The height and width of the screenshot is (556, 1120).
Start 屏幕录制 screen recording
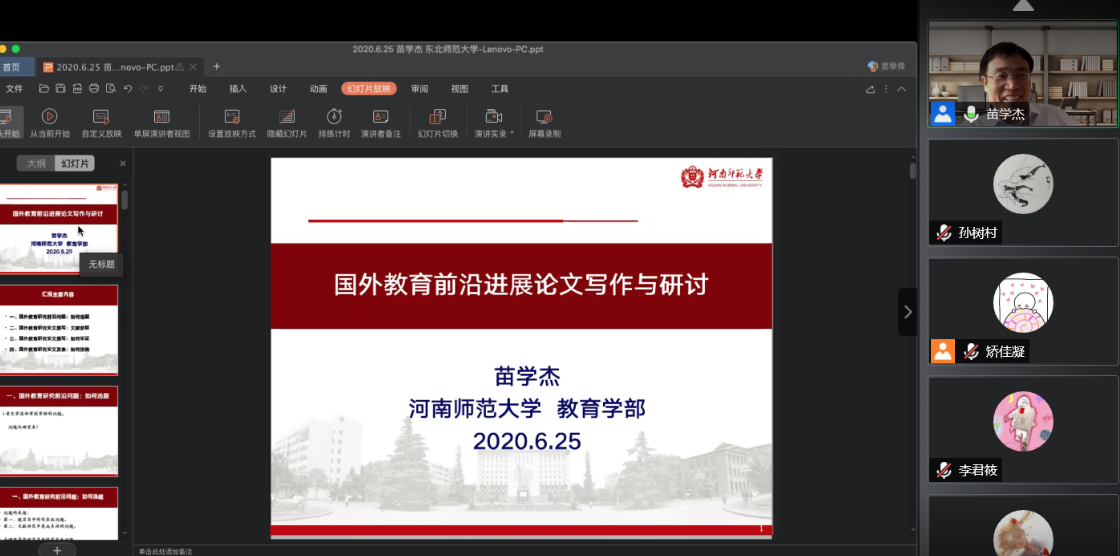pos(544,117)
